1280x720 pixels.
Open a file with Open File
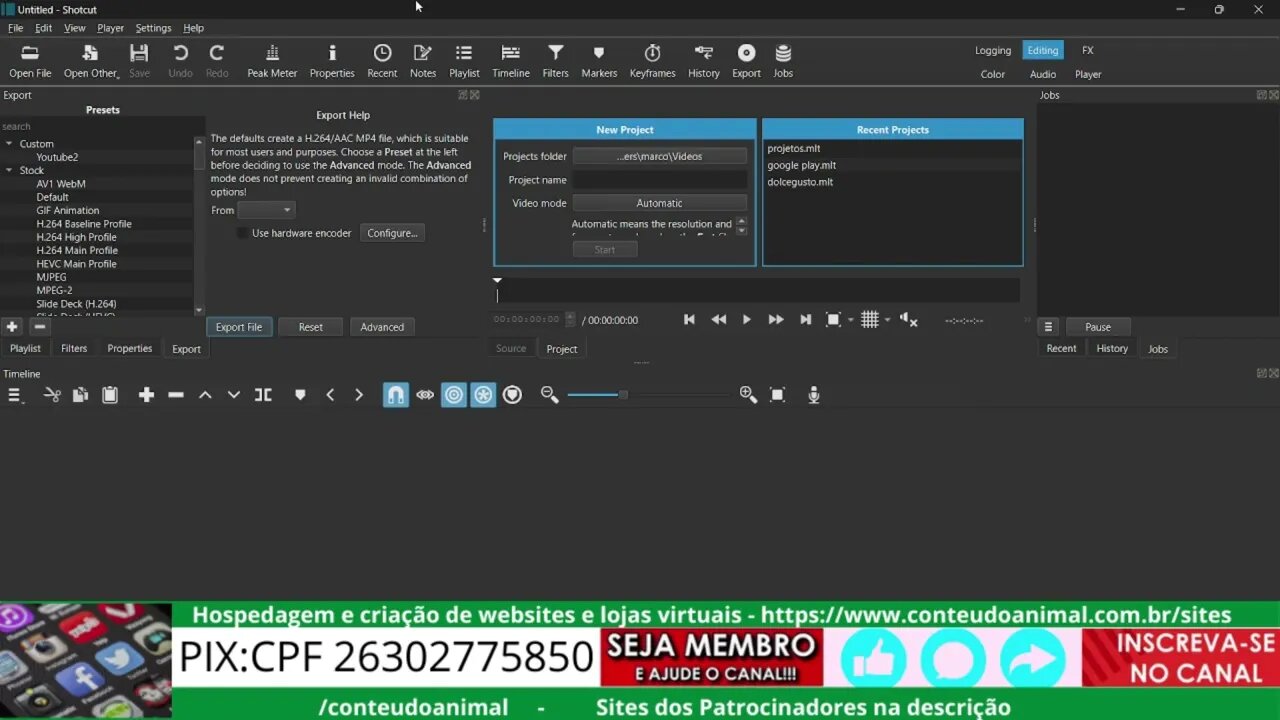click(x=30, y=61)
